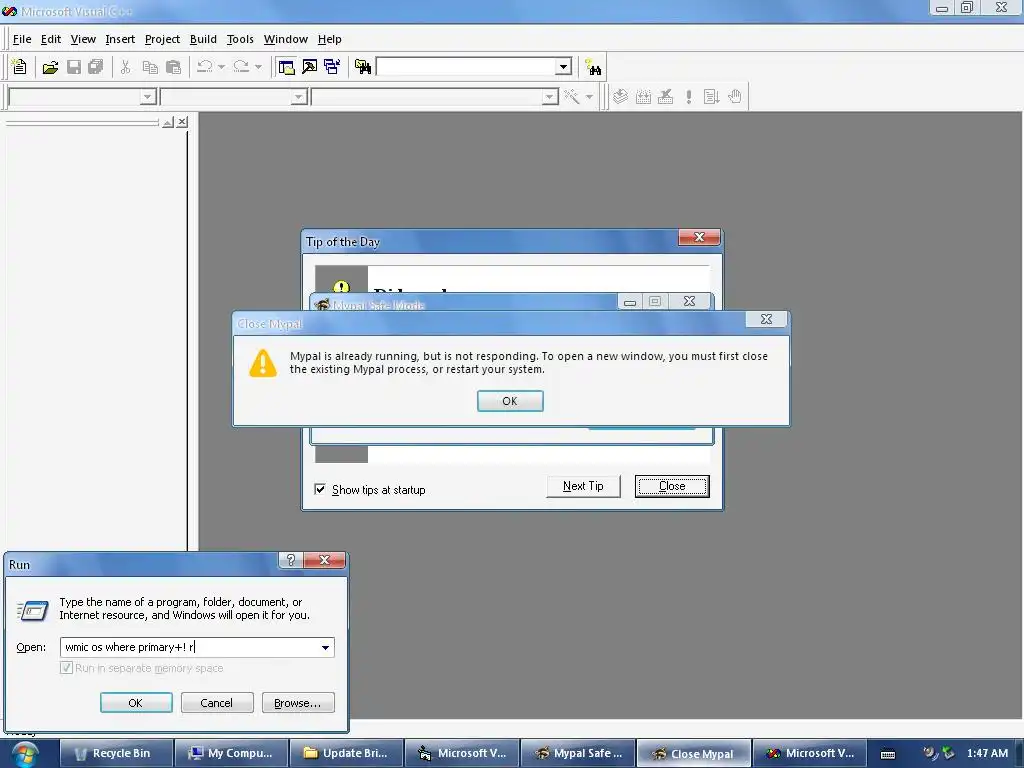Click Next Tip button

point(583,486)
